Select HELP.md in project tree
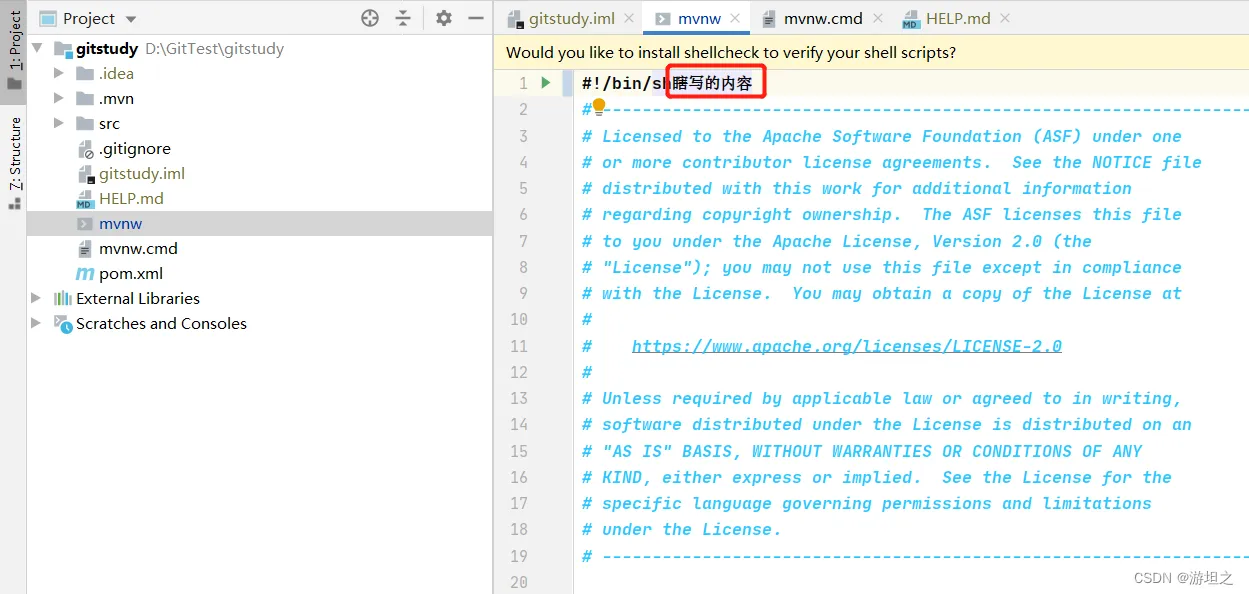The height and width of the screenshot is (594, 1249). (x=131, y=198)
